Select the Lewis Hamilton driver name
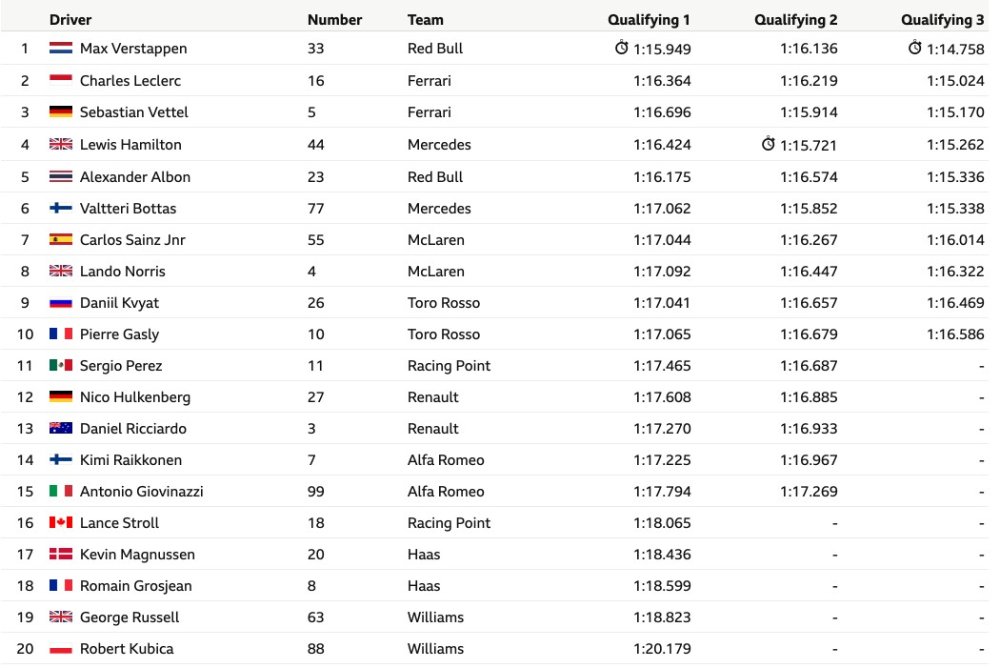The height and width of the screenshot is (668, 1000). pyautogui.click(x=131, y=145)
